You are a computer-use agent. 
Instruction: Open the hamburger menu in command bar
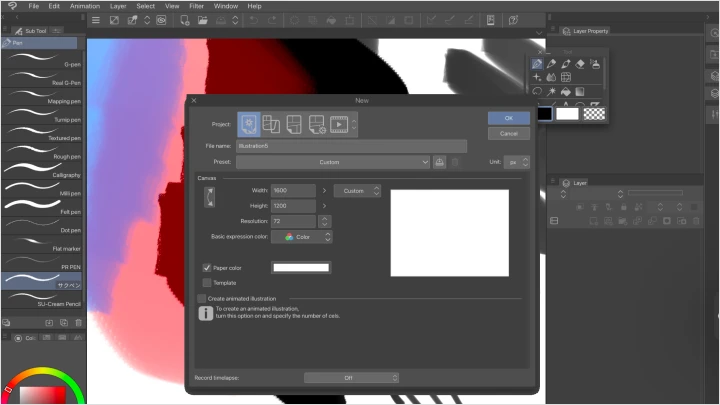point(96,20)
